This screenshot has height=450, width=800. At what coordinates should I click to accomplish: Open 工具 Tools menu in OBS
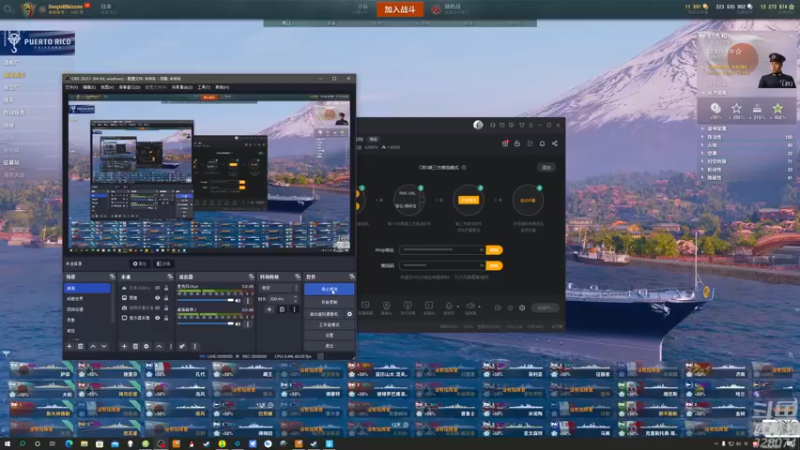coord(204,87)
